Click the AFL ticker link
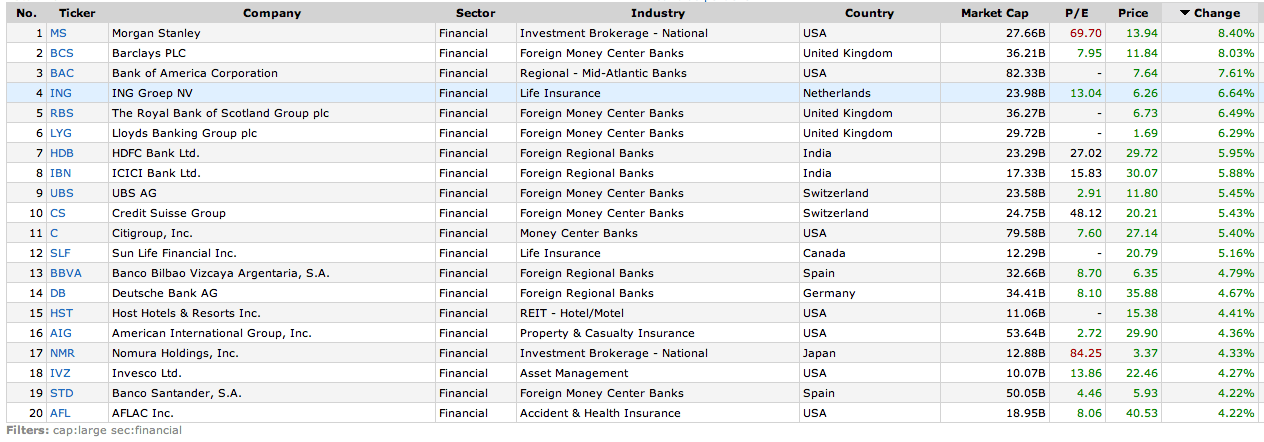 [x=60, y=413]
